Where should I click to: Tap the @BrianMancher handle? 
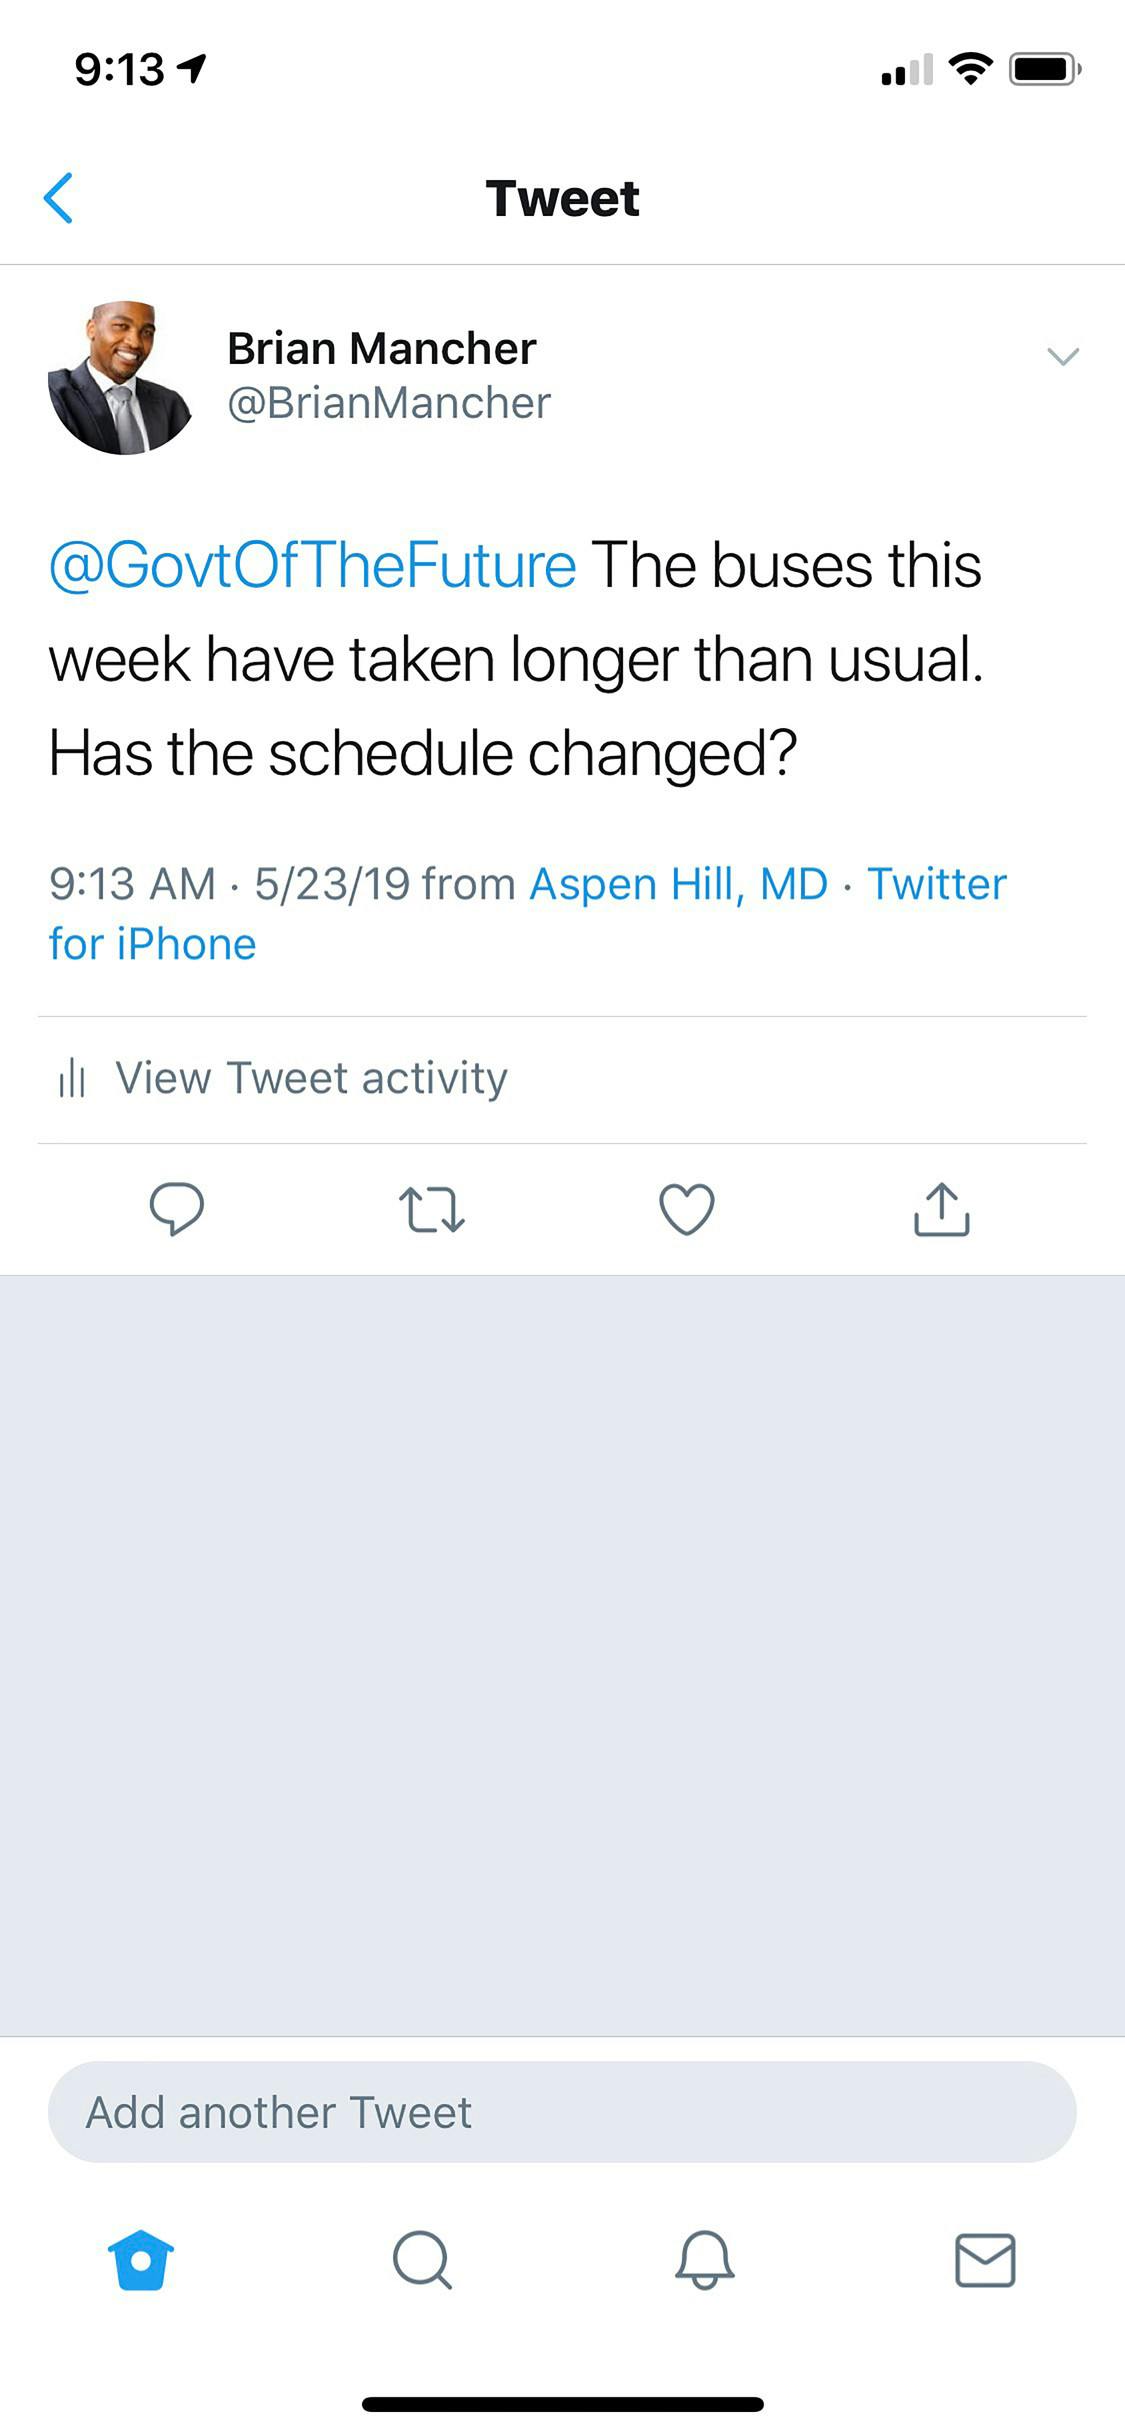point(389,403)
